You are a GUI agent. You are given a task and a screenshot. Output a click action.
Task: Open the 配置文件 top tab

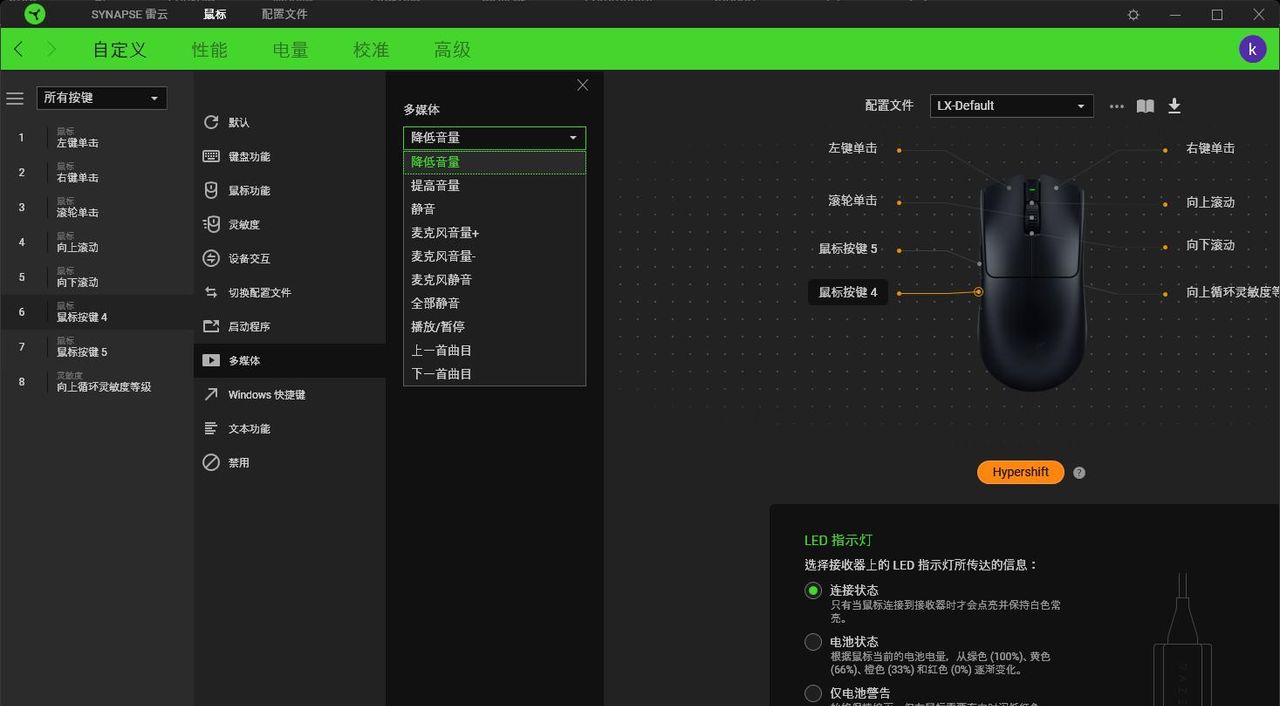coord(285,14)
